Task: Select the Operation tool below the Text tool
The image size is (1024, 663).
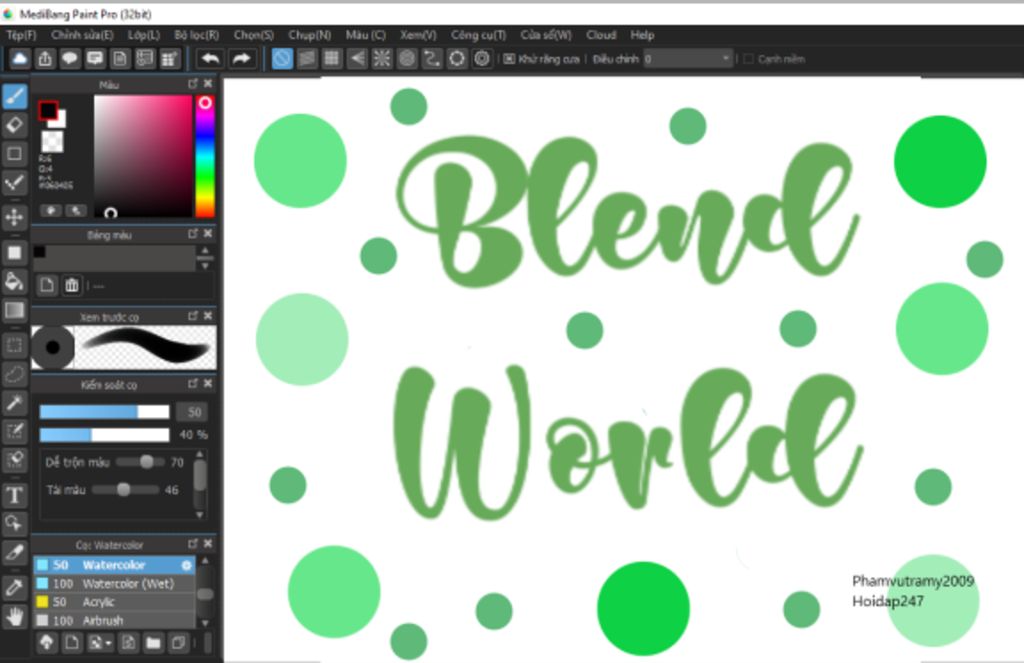Action: 14,523
